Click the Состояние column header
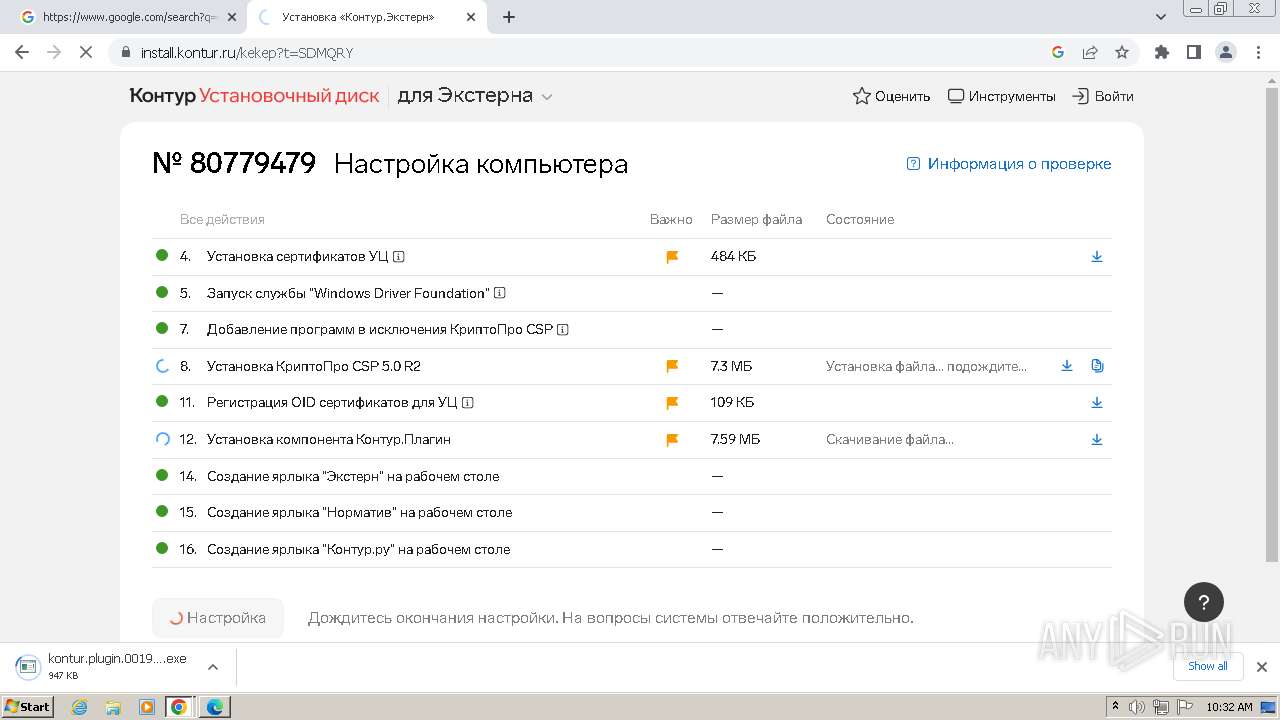Screen dimensions: 1280x720 [x=860, y=219]
